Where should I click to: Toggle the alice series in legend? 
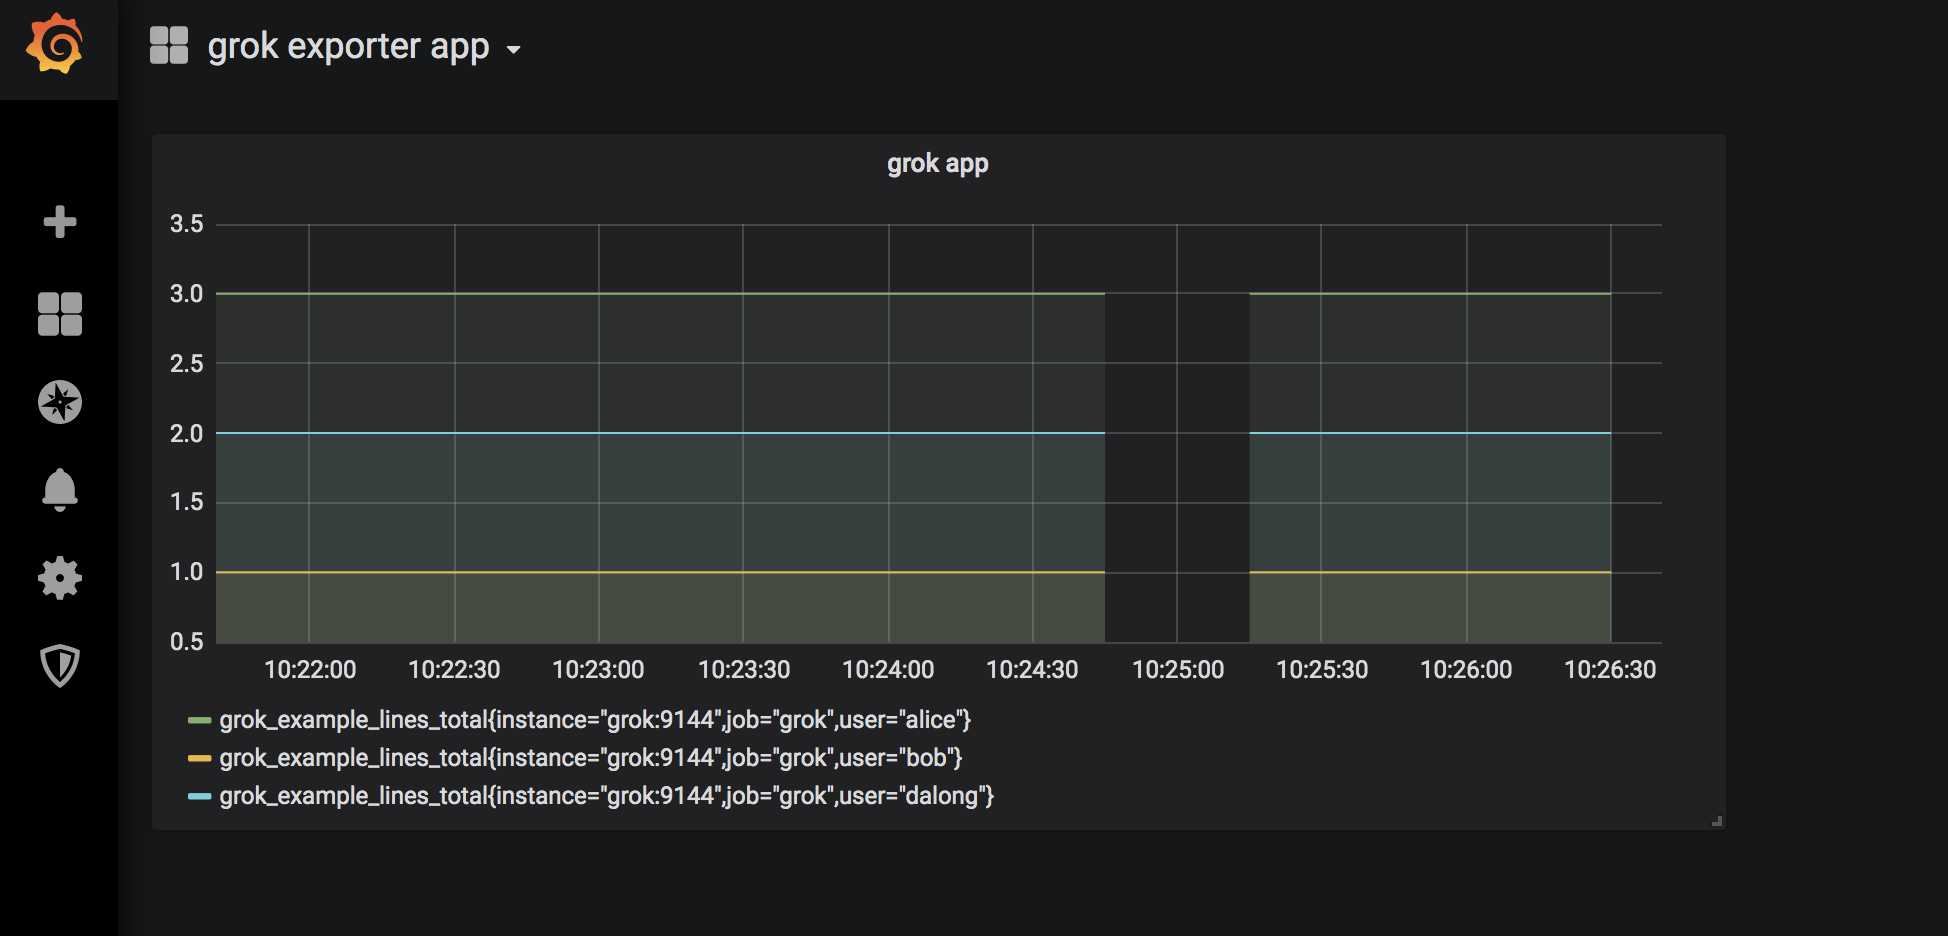[595, 720]
